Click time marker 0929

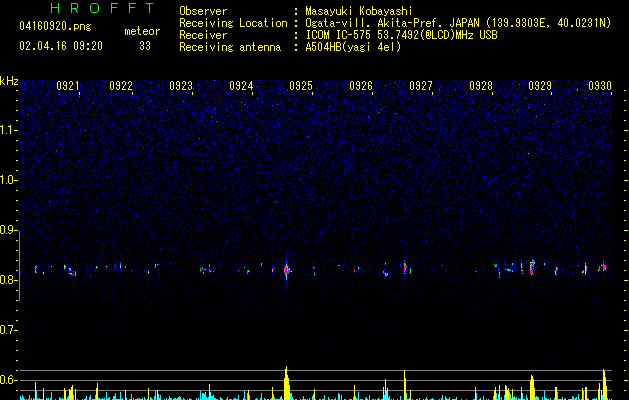pyautogui.click(x=540, y=86)
